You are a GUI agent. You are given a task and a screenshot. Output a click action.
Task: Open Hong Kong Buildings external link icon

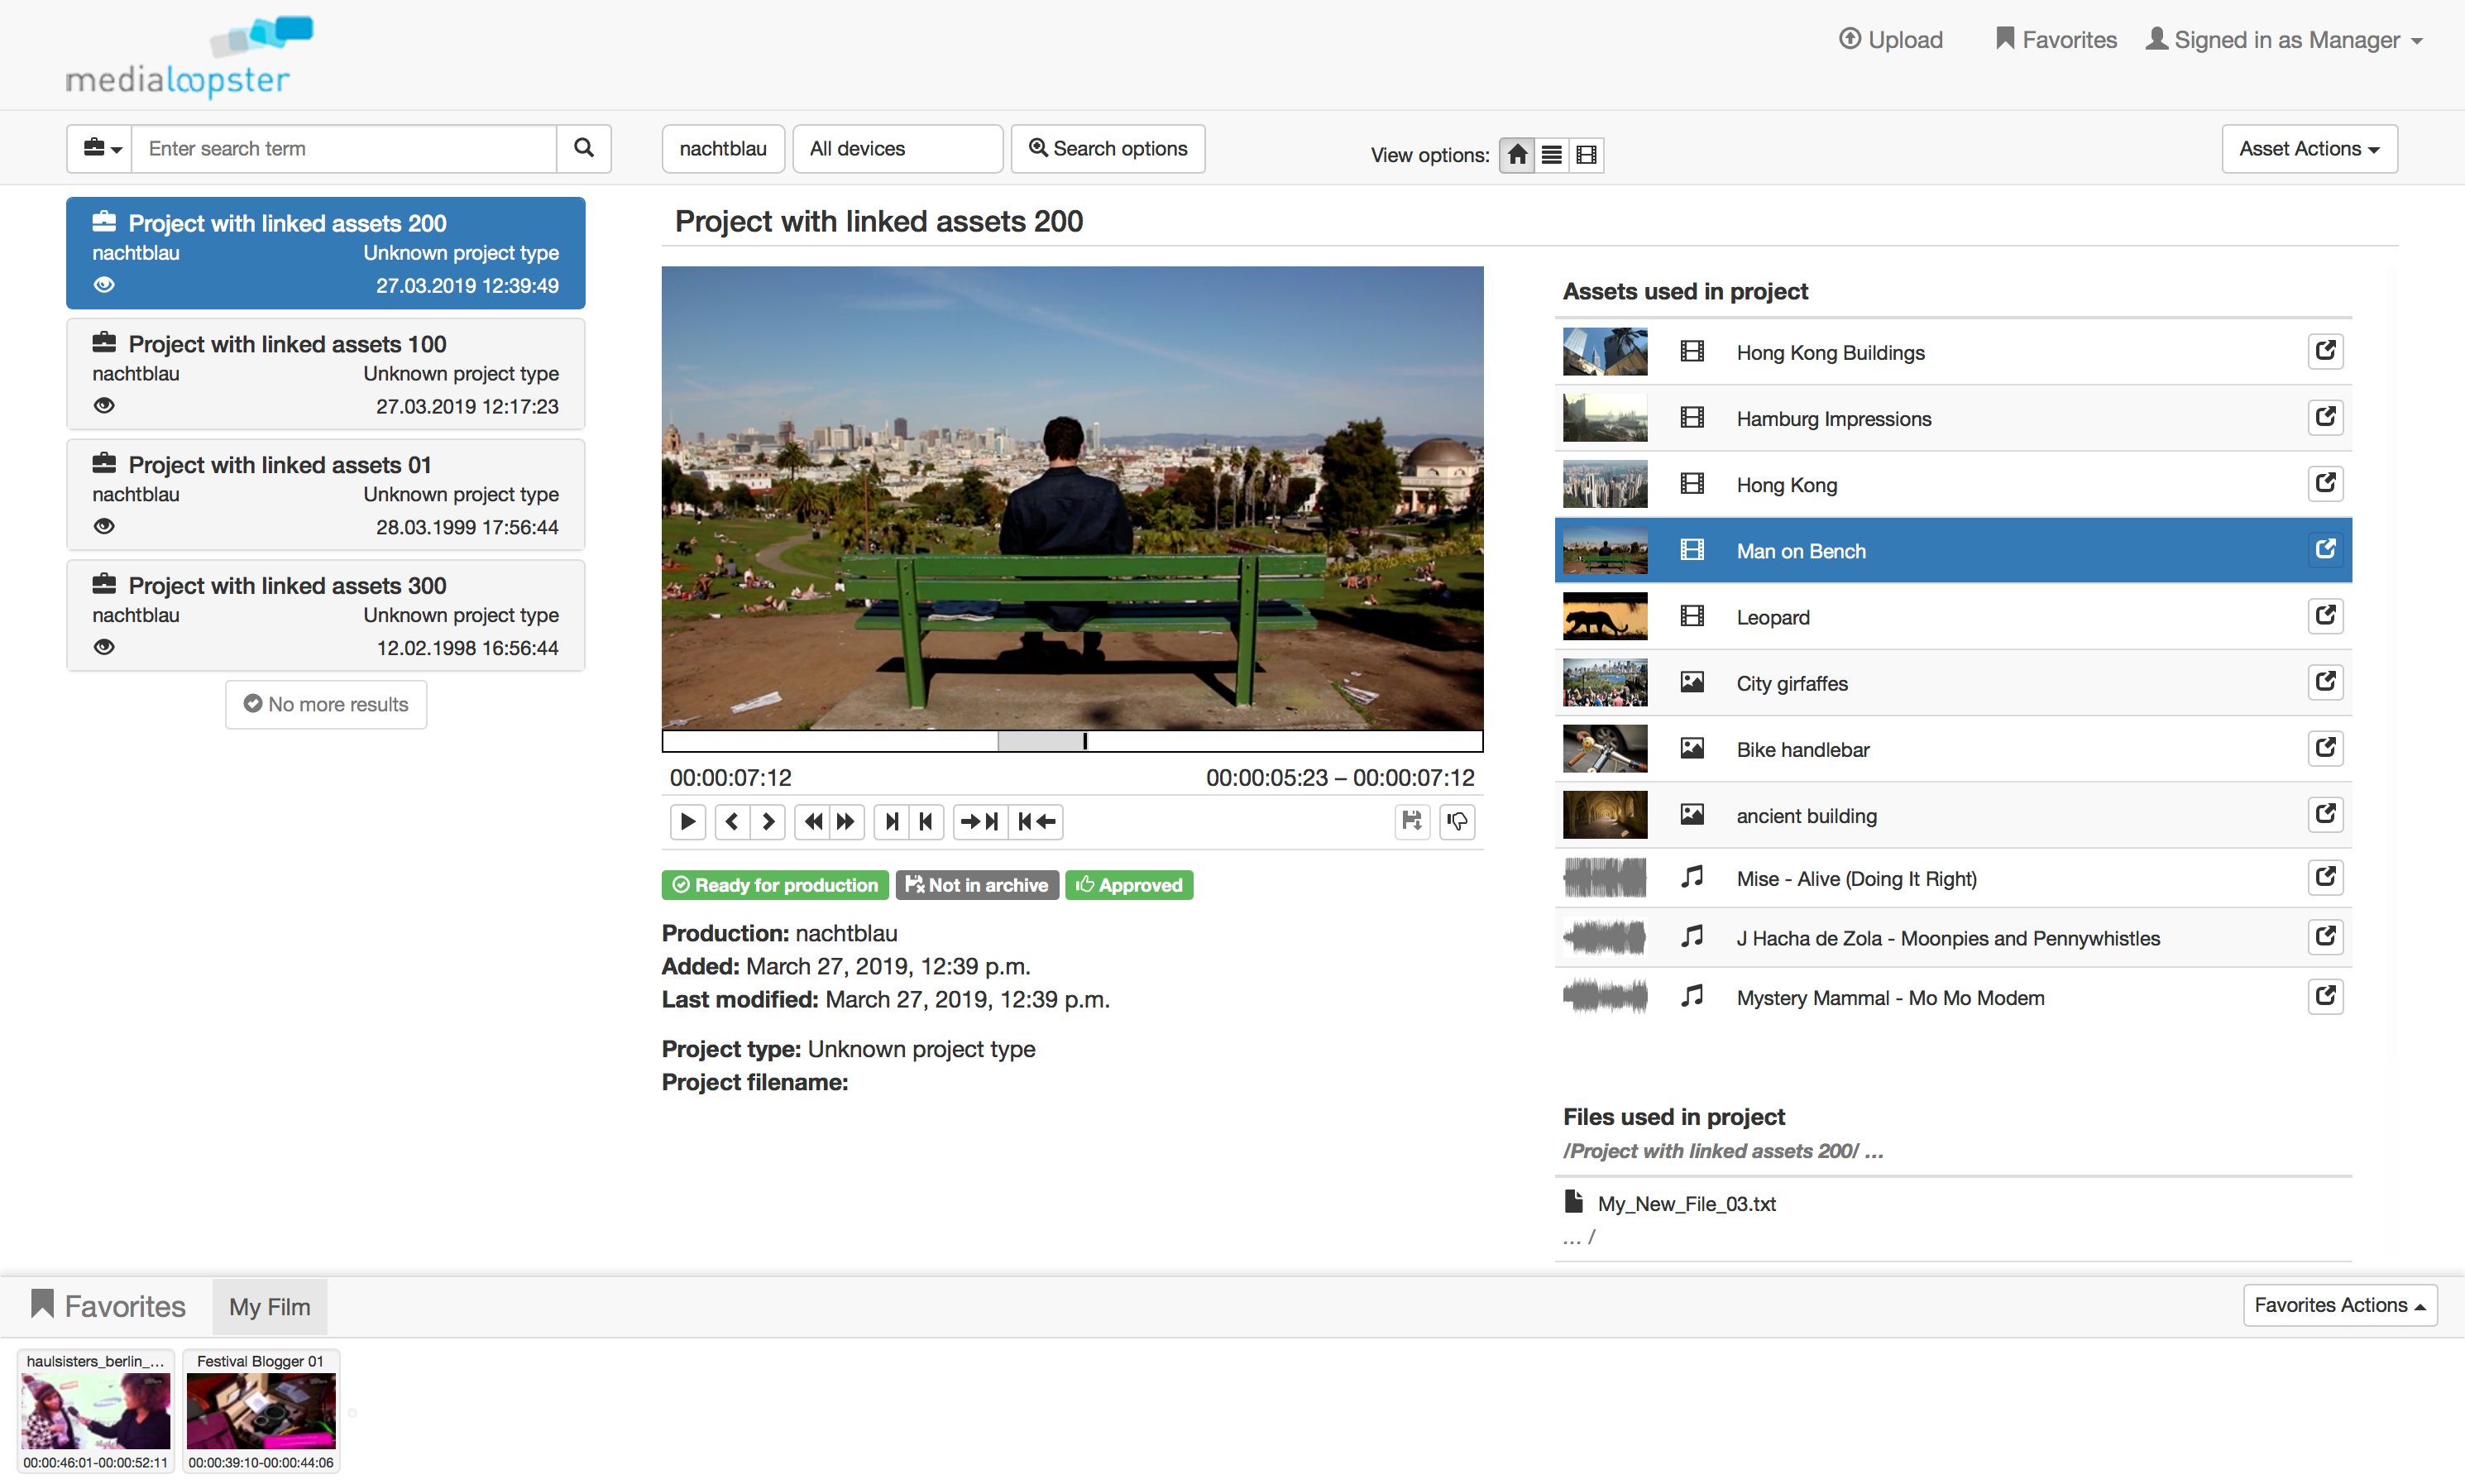[2325, 351]
